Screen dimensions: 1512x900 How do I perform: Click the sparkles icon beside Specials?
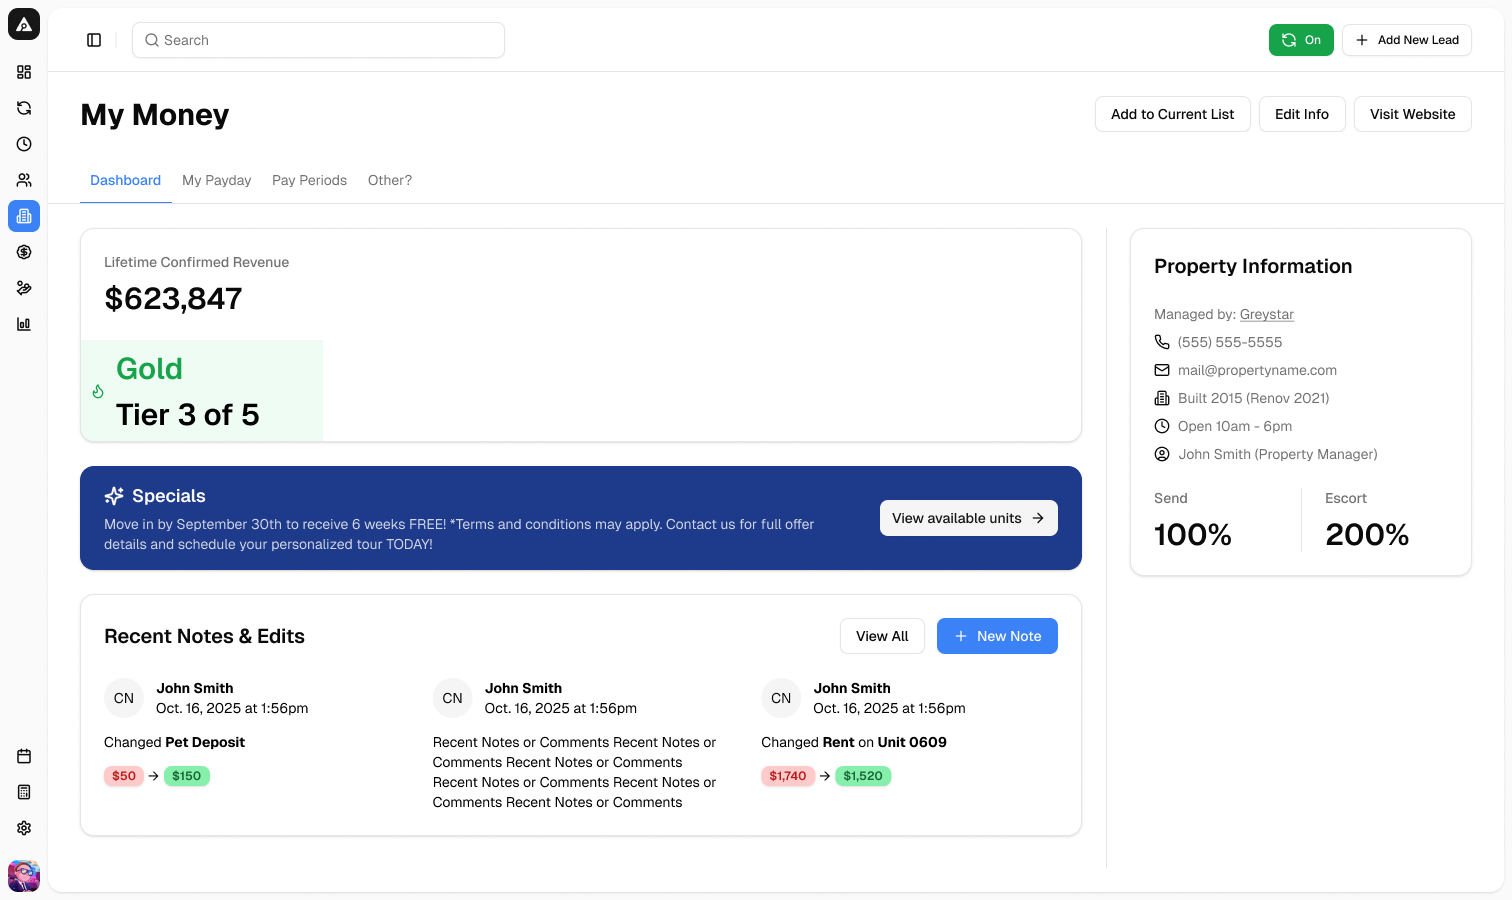coord(114,496)
